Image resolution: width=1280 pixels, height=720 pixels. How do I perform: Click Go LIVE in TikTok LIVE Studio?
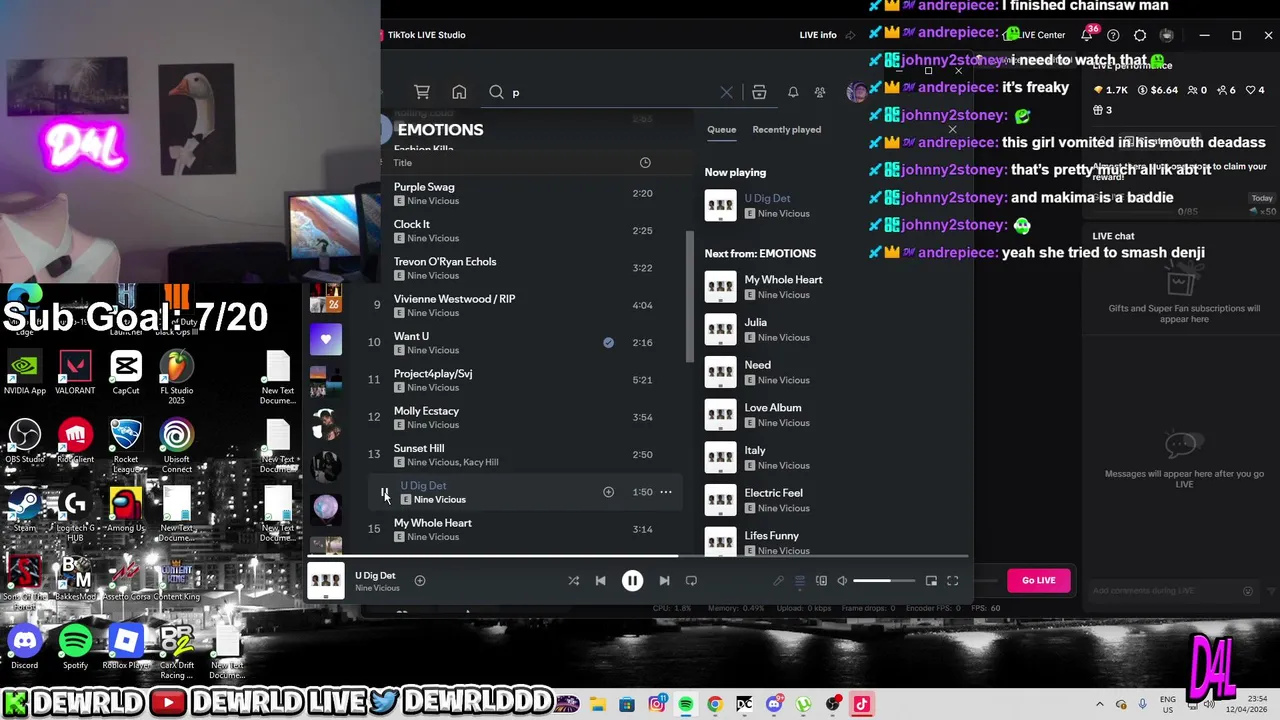(x=1038, y=580)
